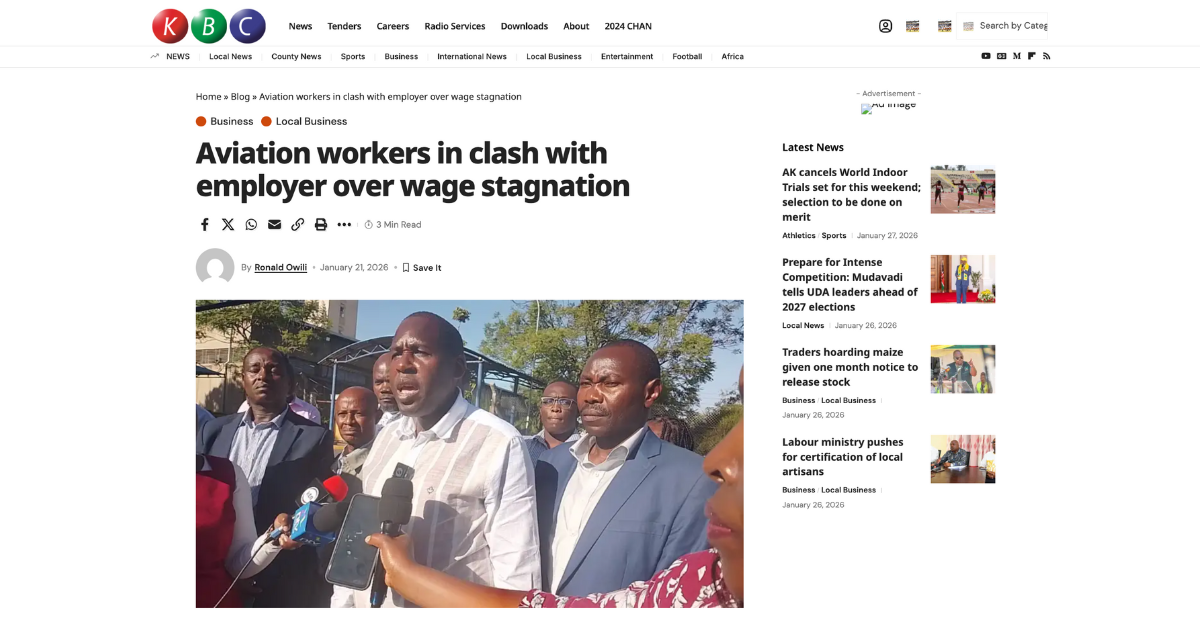The width and height of the screenshot is (1200, 628).
Task: Select Football in the category bar
Action: click(x=687, y=57)
